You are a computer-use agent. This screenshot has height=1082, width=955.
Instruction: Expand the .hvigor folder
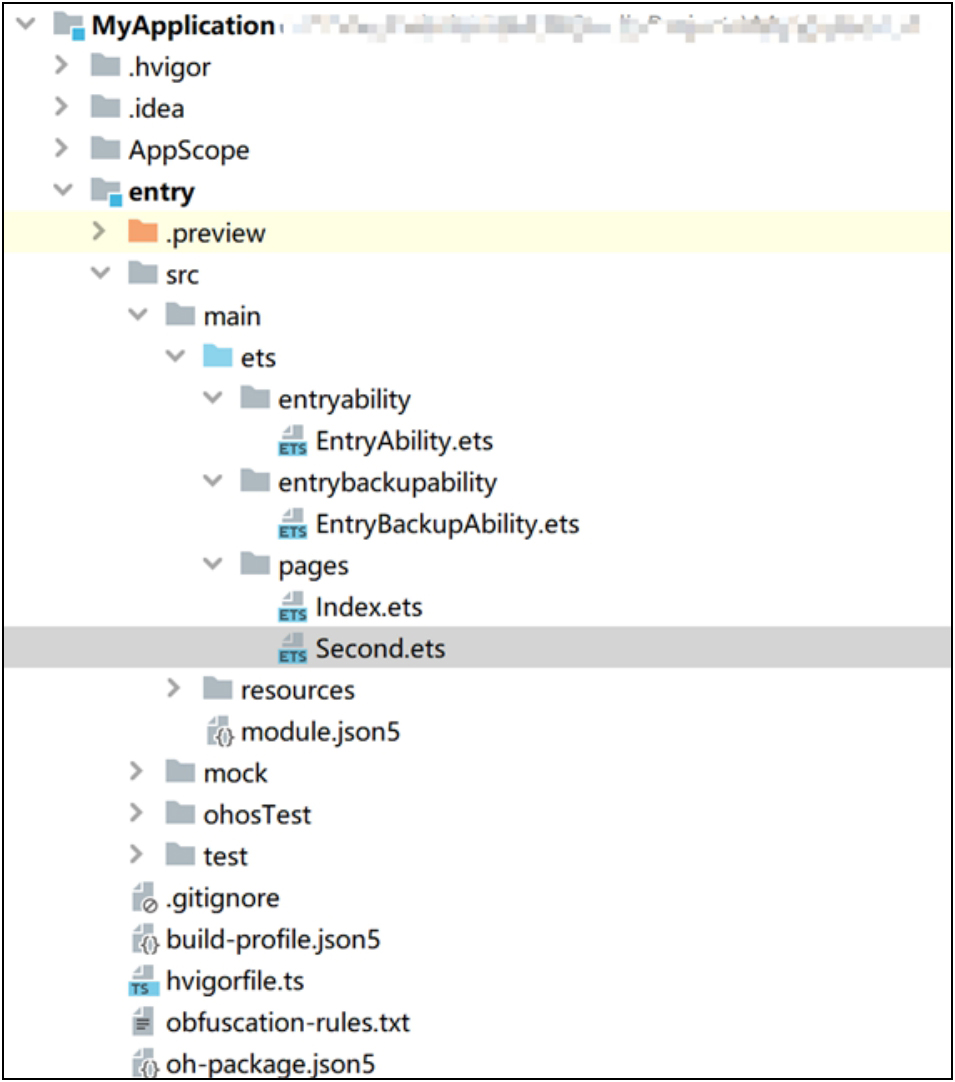coord(62,67)
